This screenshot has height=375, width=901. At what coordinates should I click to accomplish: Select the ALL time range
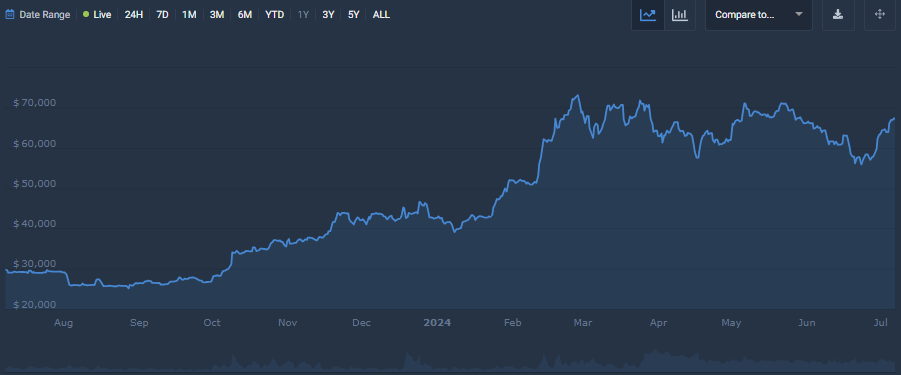click(381, 14)
